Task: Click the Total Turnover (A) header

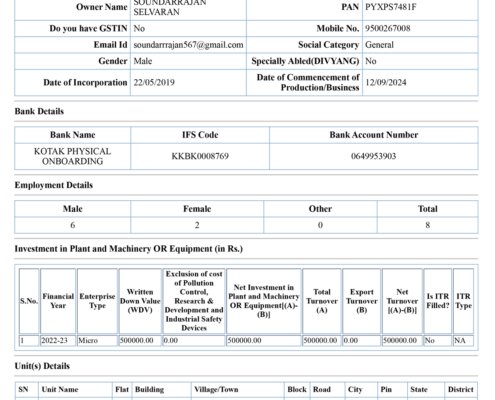Action: tap(322, 301)
